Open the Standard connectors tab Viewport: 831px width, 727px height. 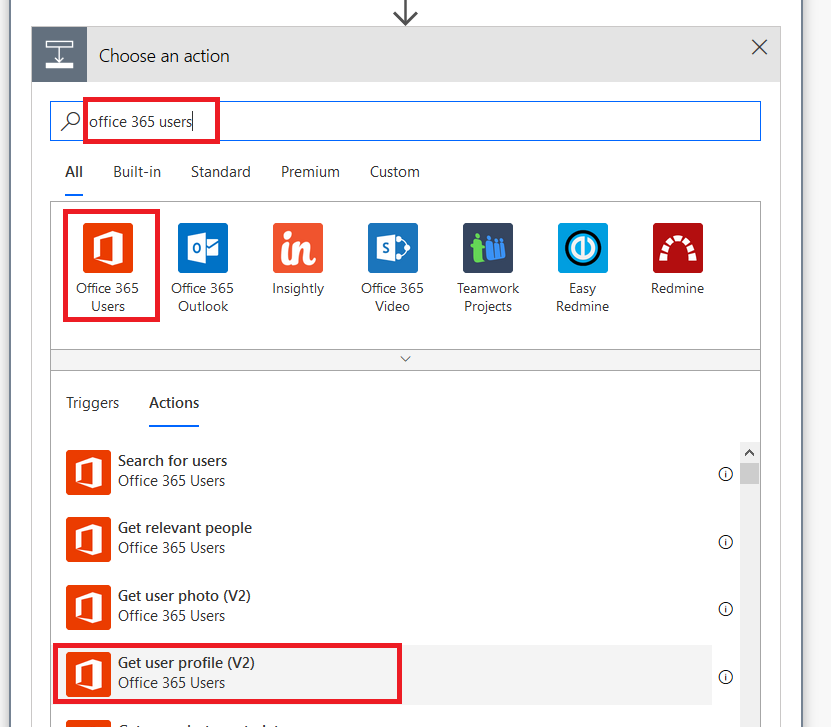tap(220, 172)
